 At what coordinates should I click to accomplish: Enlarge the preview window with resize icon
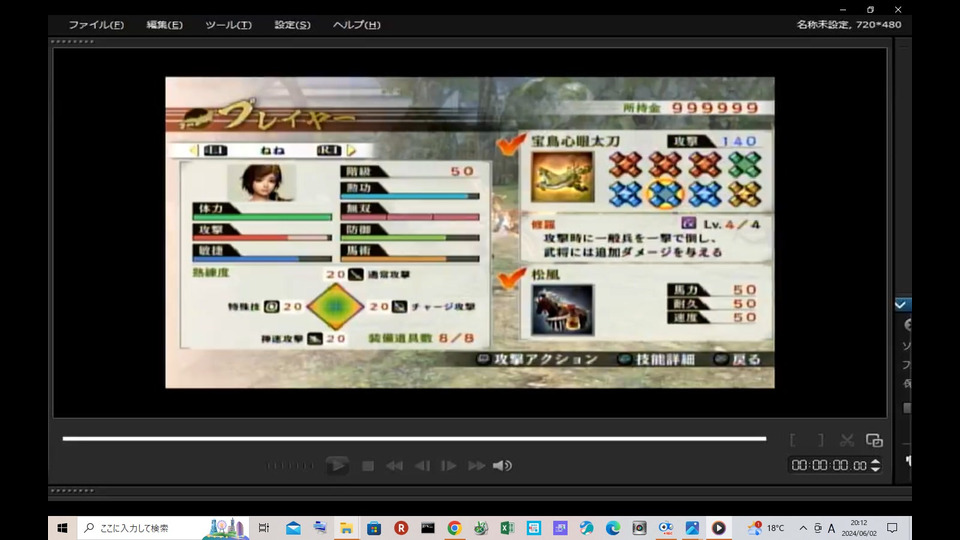pyautogui.click(x=874, y=440)
